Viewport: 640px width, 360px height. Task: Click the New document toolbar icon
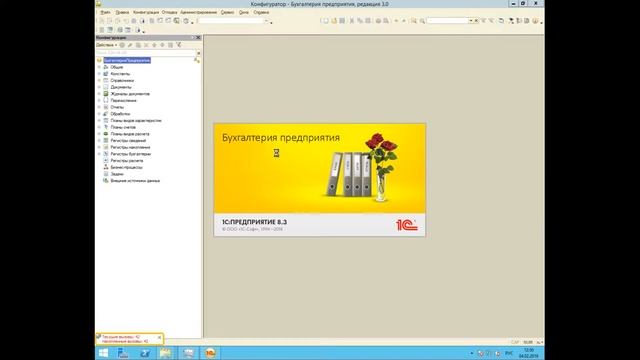(325, 20)
